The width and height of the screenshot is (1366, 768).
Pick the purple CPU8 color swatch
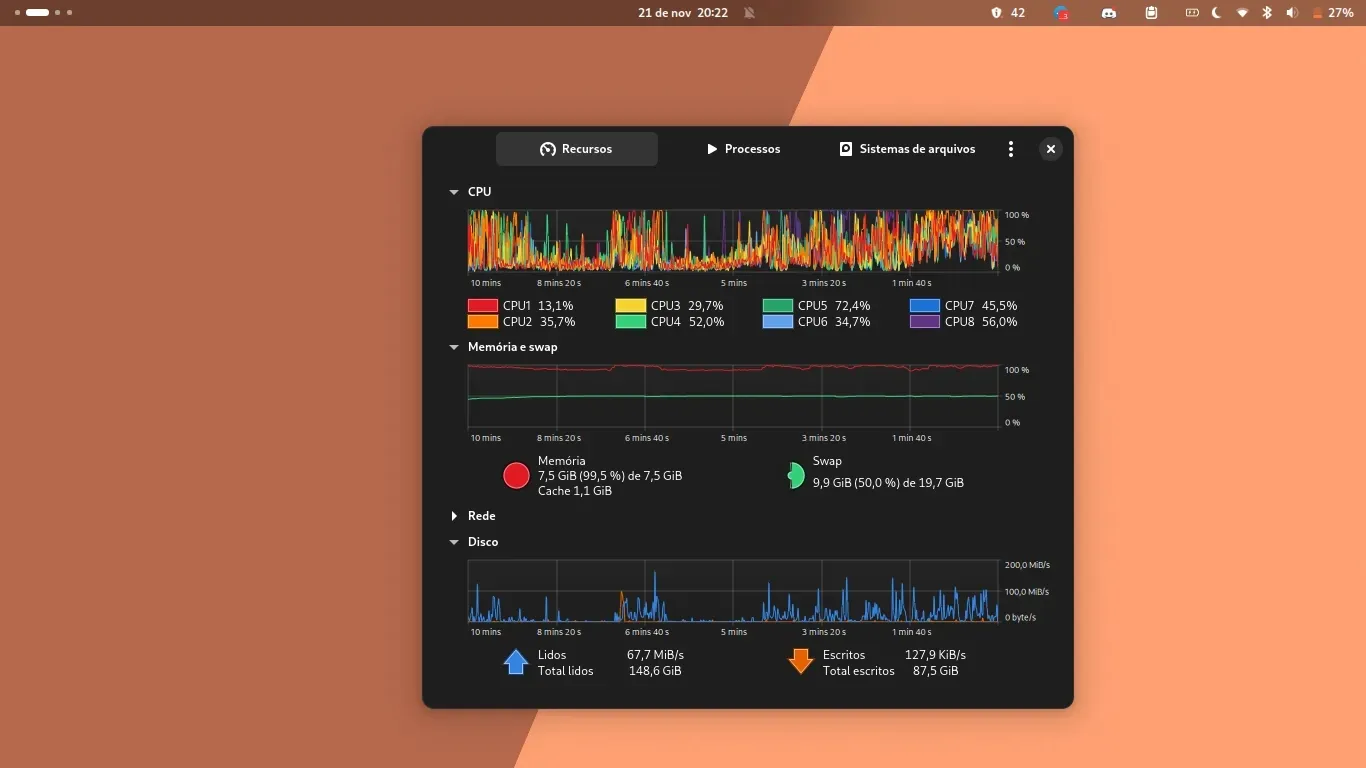(x=924, y=322)
